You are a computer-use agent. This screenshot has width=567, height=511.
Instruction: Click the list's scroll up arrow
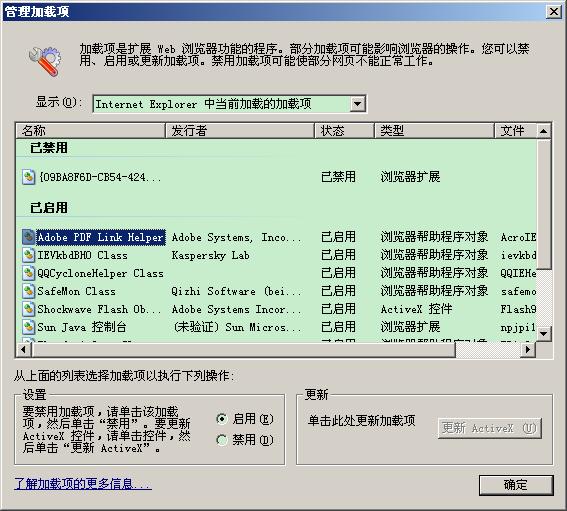click(x=543, y=131)
